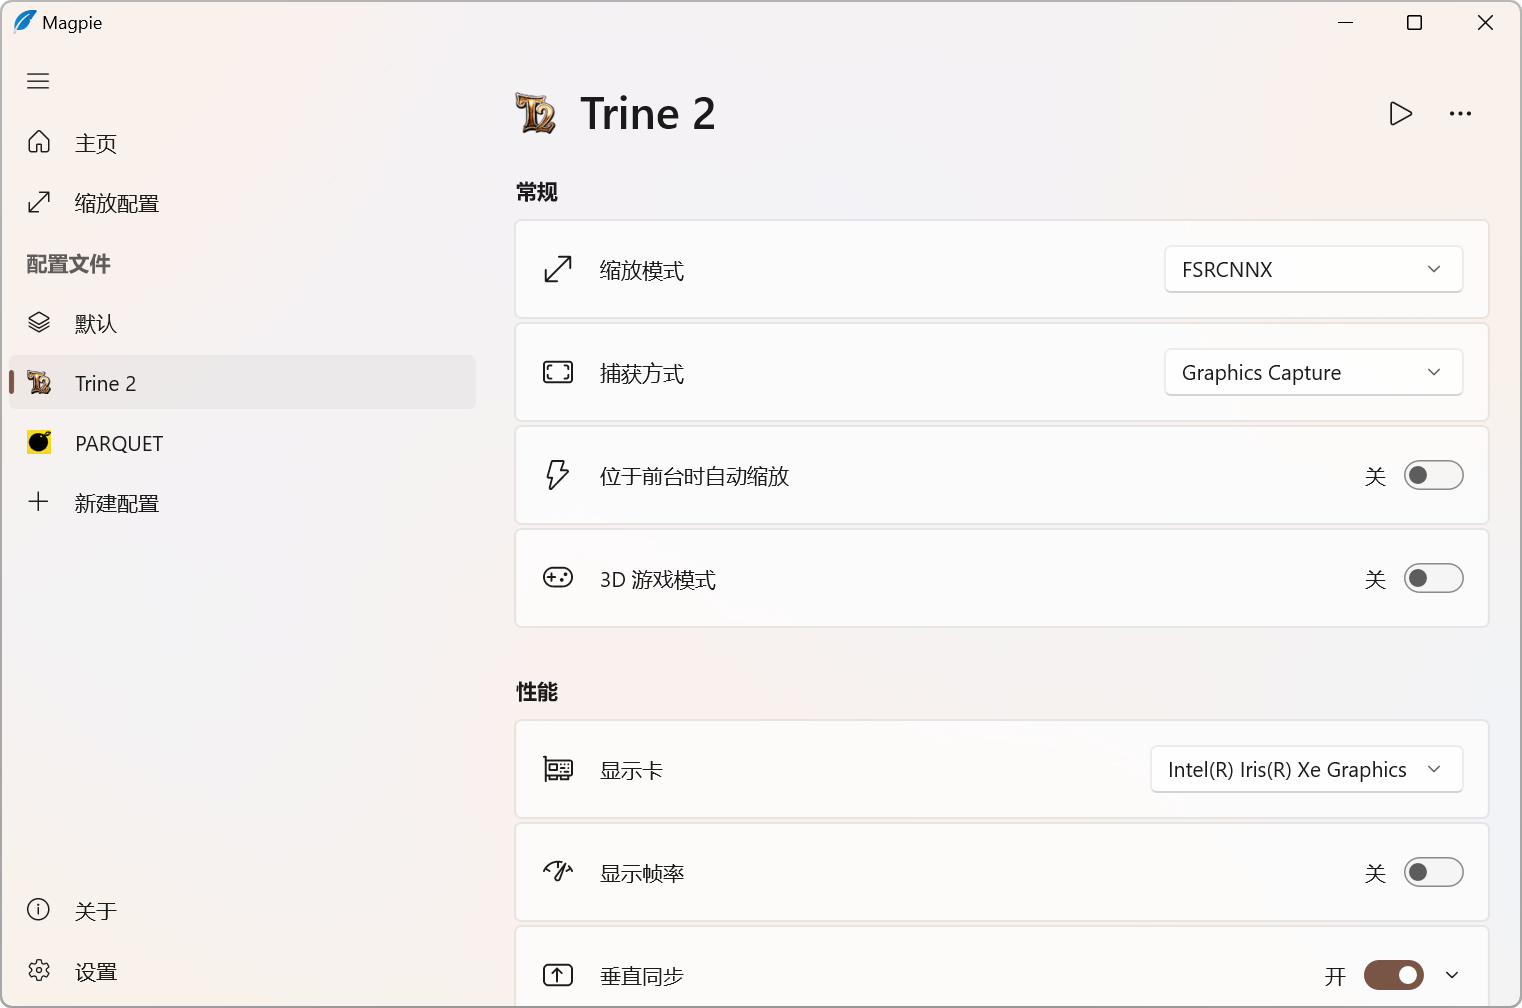Click the 缩放模式 scale arrow icon
Viewport: 1522px width, 1008px height.
coord(558,269)
